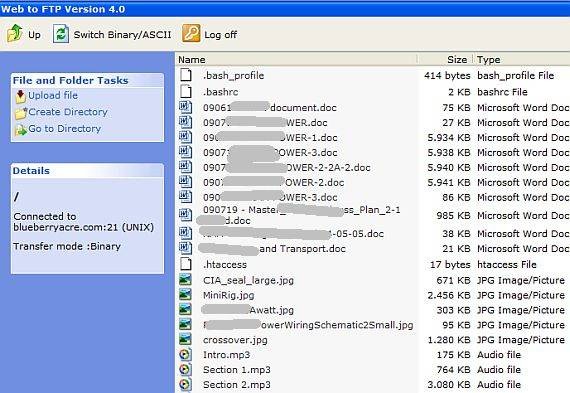
Task: Click the Up folder arrow icon
Action: [15, 33]
